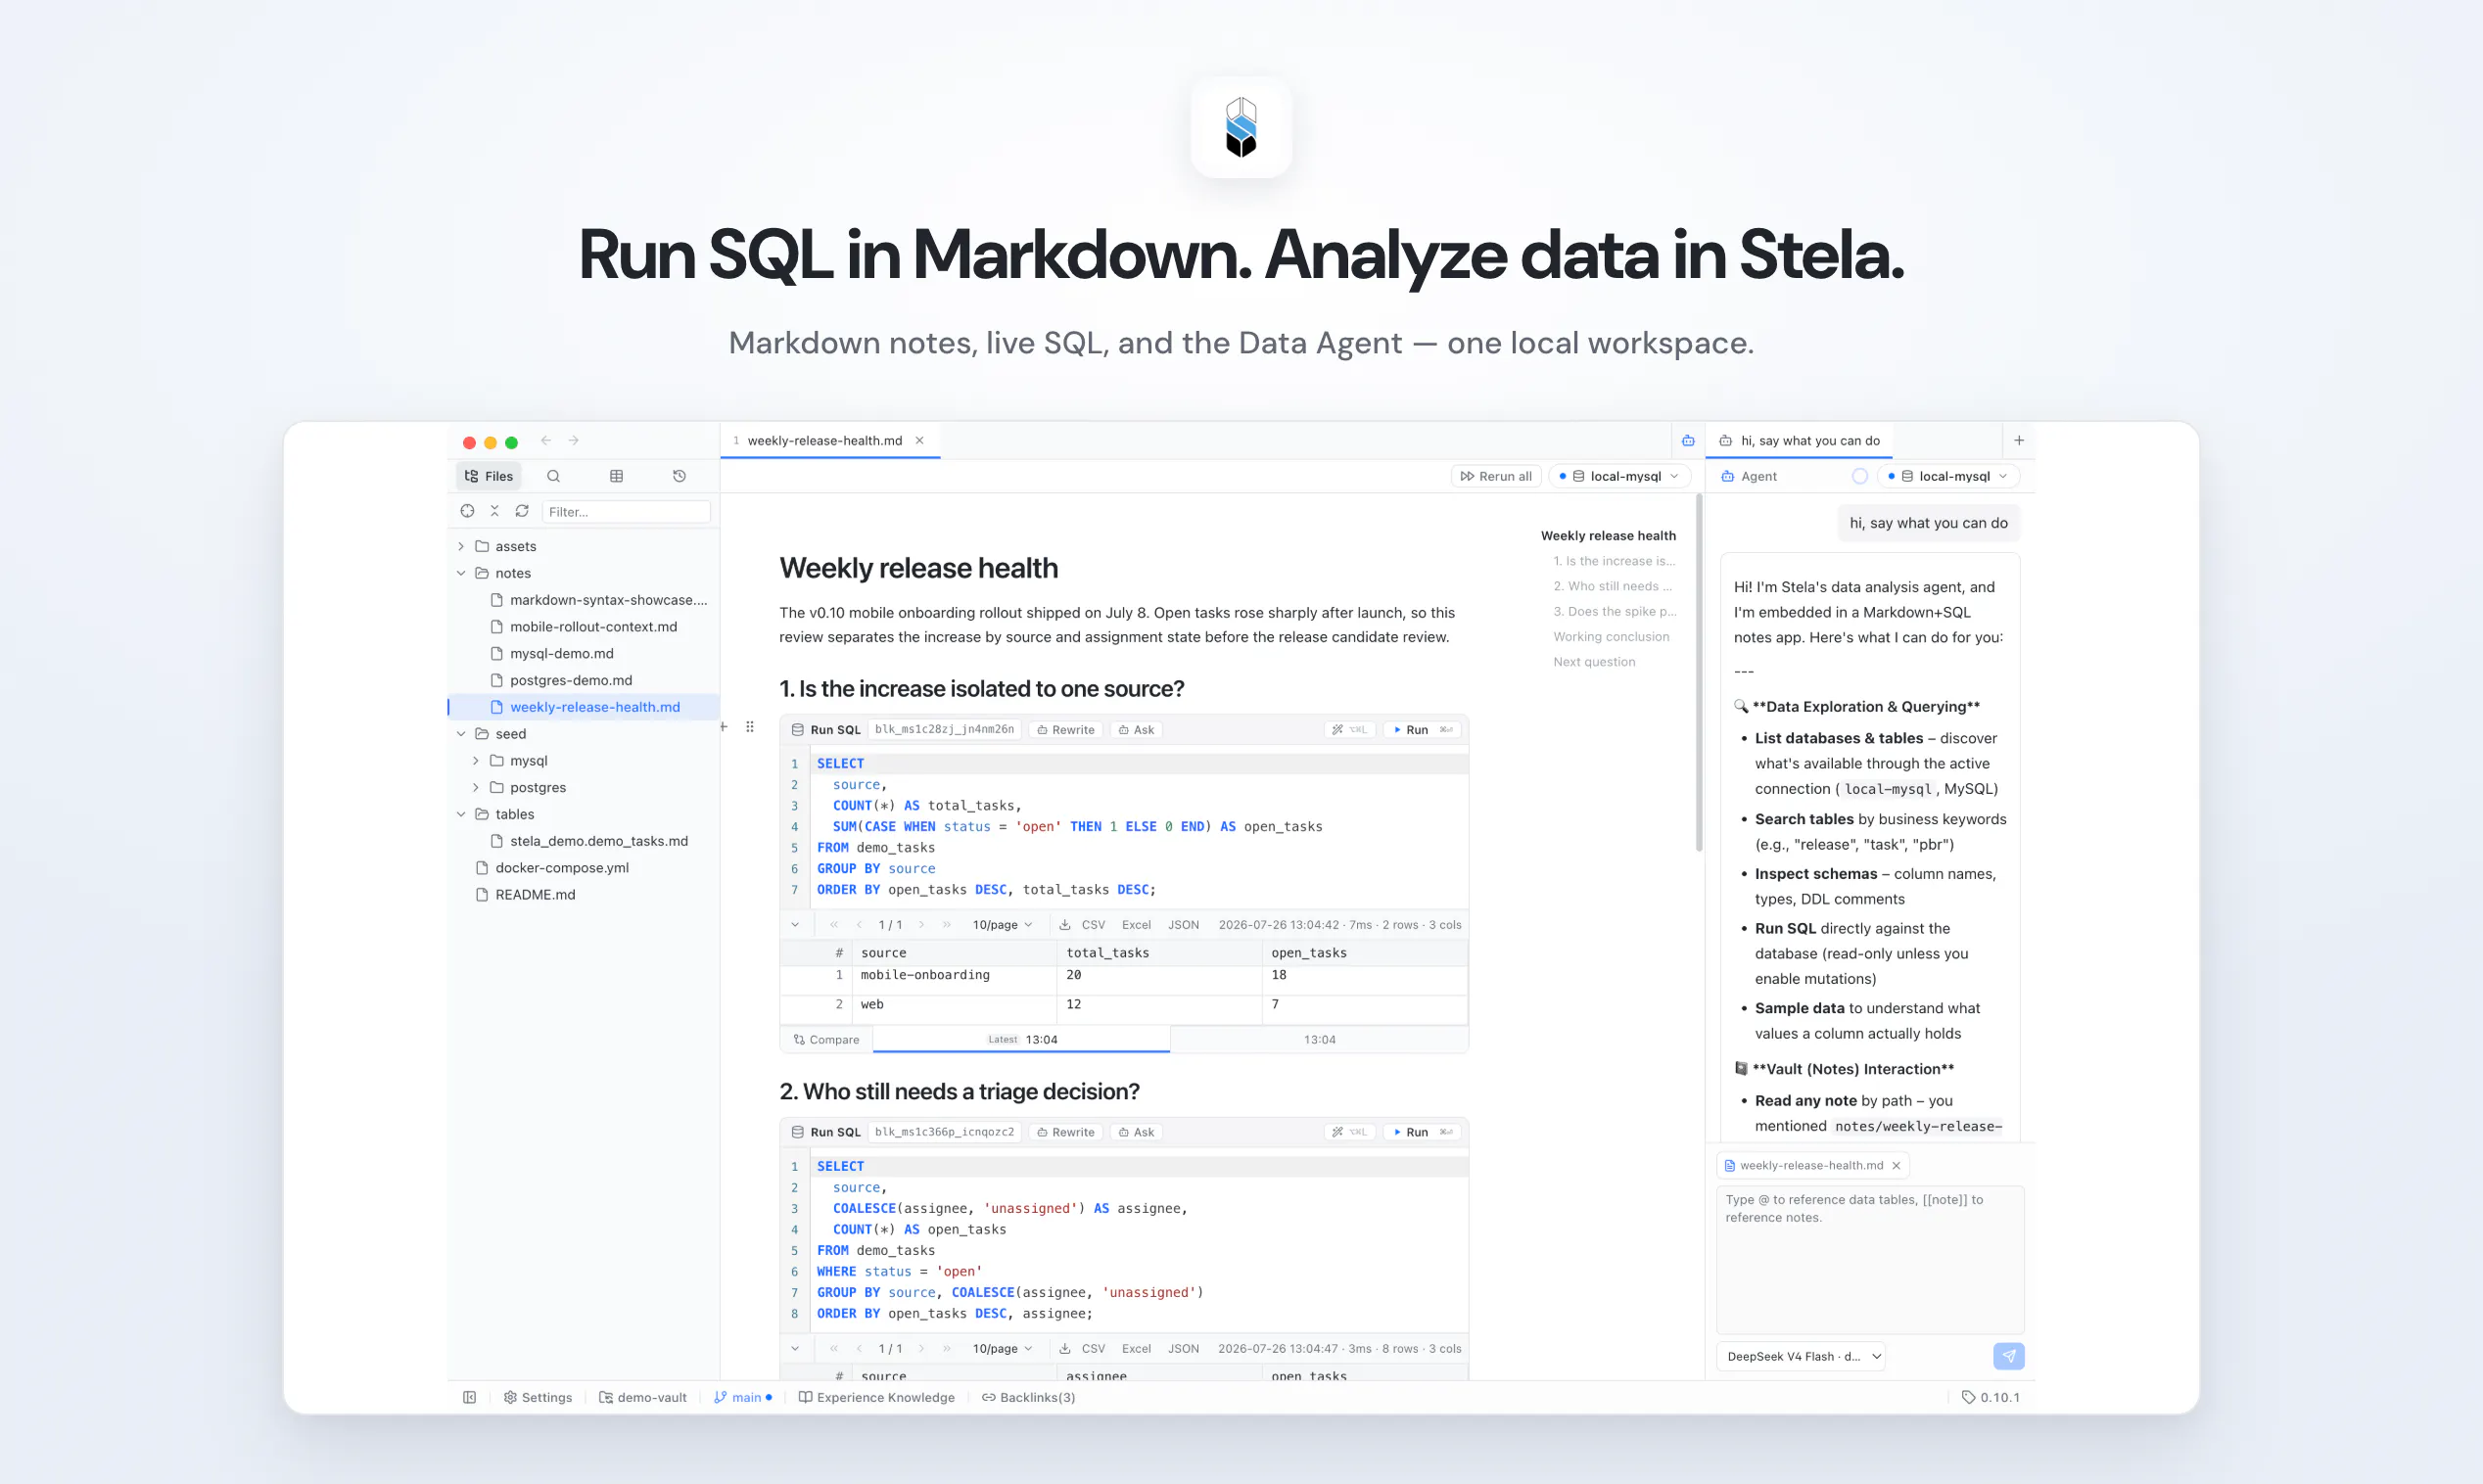Image resolution: width=2483 pixels, height=1484 pixels.
Task: Open the editor's local-mysql connection dropdown
Action: click(x=1619, y=476)
